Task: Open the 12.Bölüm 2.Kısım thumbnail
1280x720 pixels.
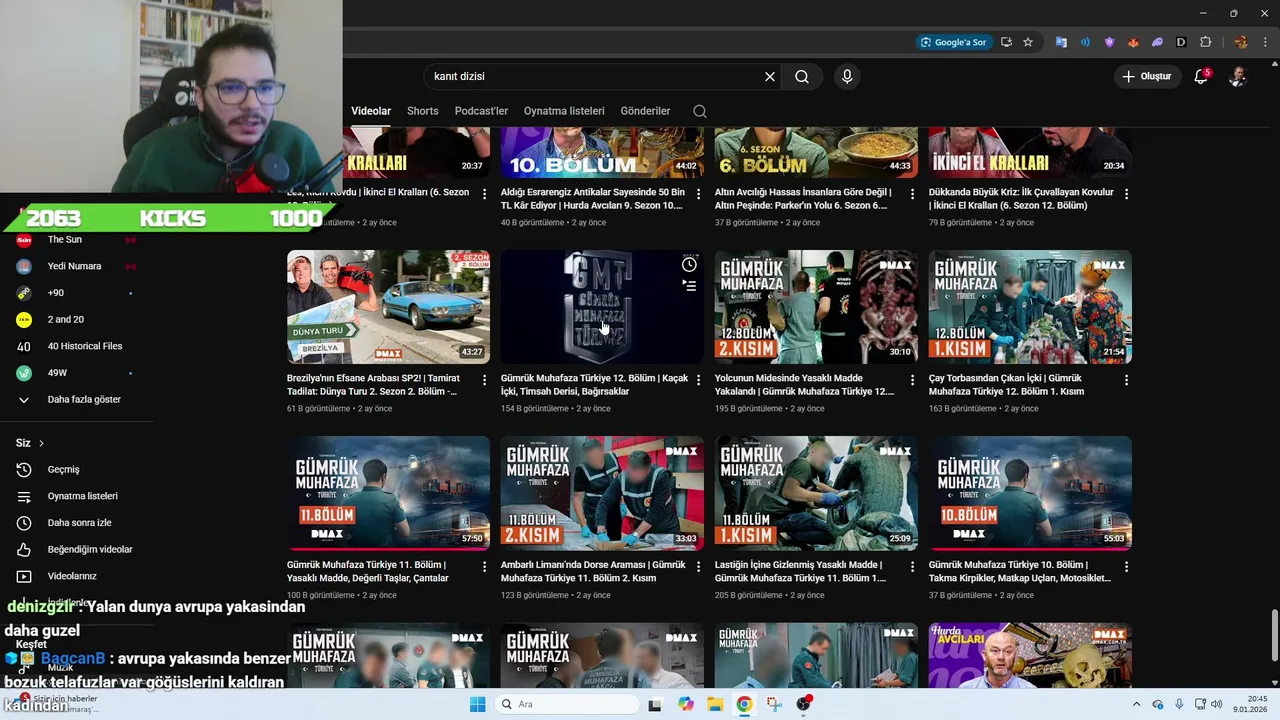Action: (816, 307)
